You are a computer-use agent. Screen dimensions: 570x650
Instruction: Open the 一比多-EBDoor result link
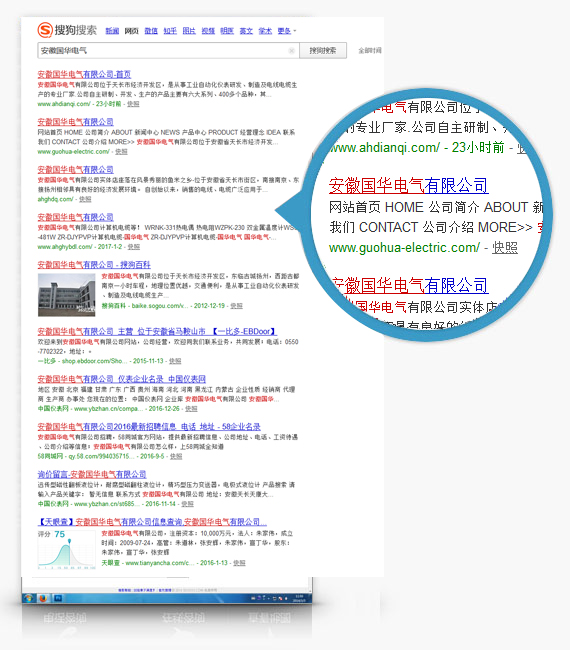click(157, 331)
